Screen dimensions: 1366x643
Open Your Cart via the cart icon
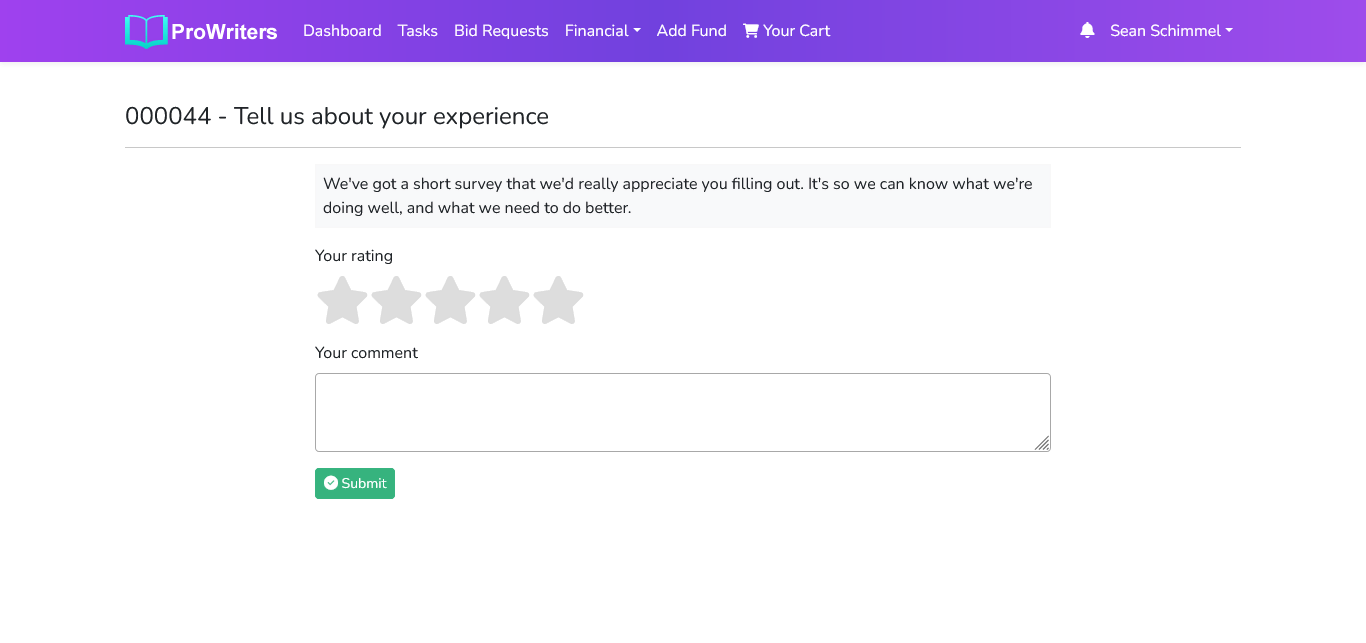click(x=751, y=31)
